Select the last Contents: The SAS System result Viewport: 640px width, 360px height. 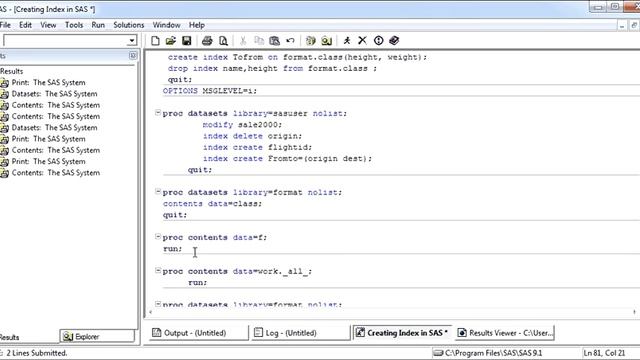56,173
